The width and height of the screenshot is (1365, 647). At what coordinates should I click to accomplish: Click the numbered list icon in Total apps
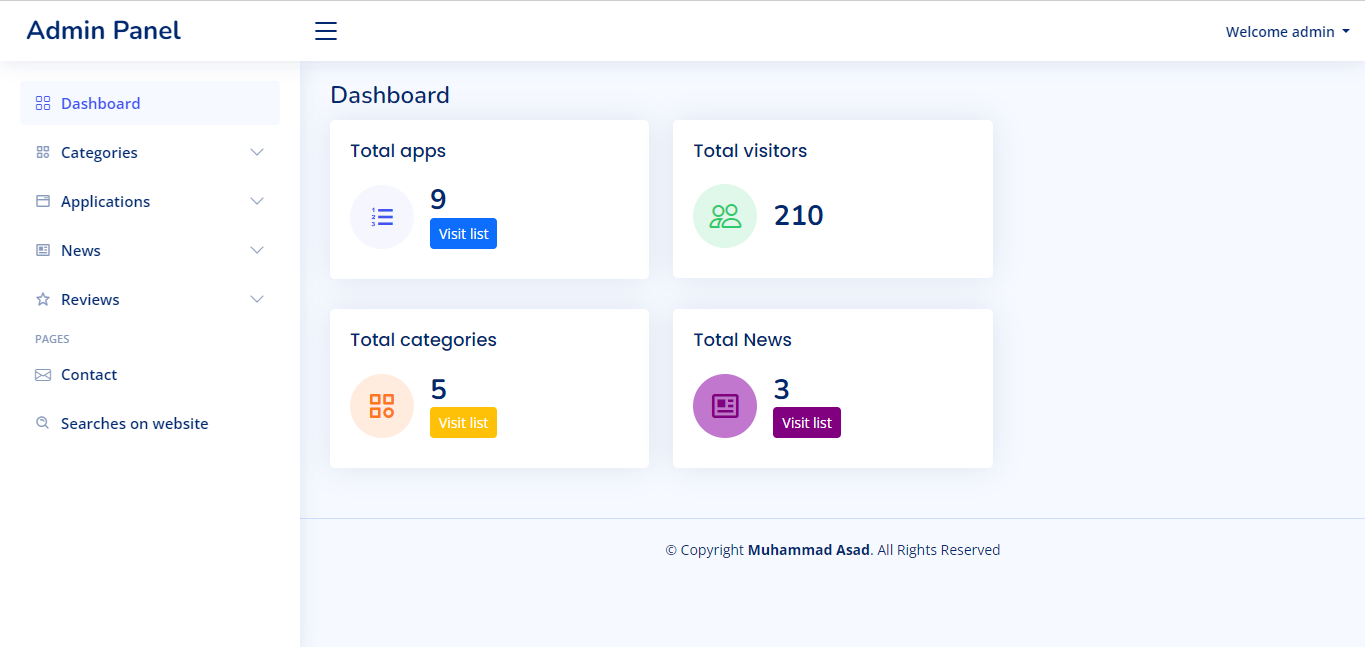click(x=382, y=216)
